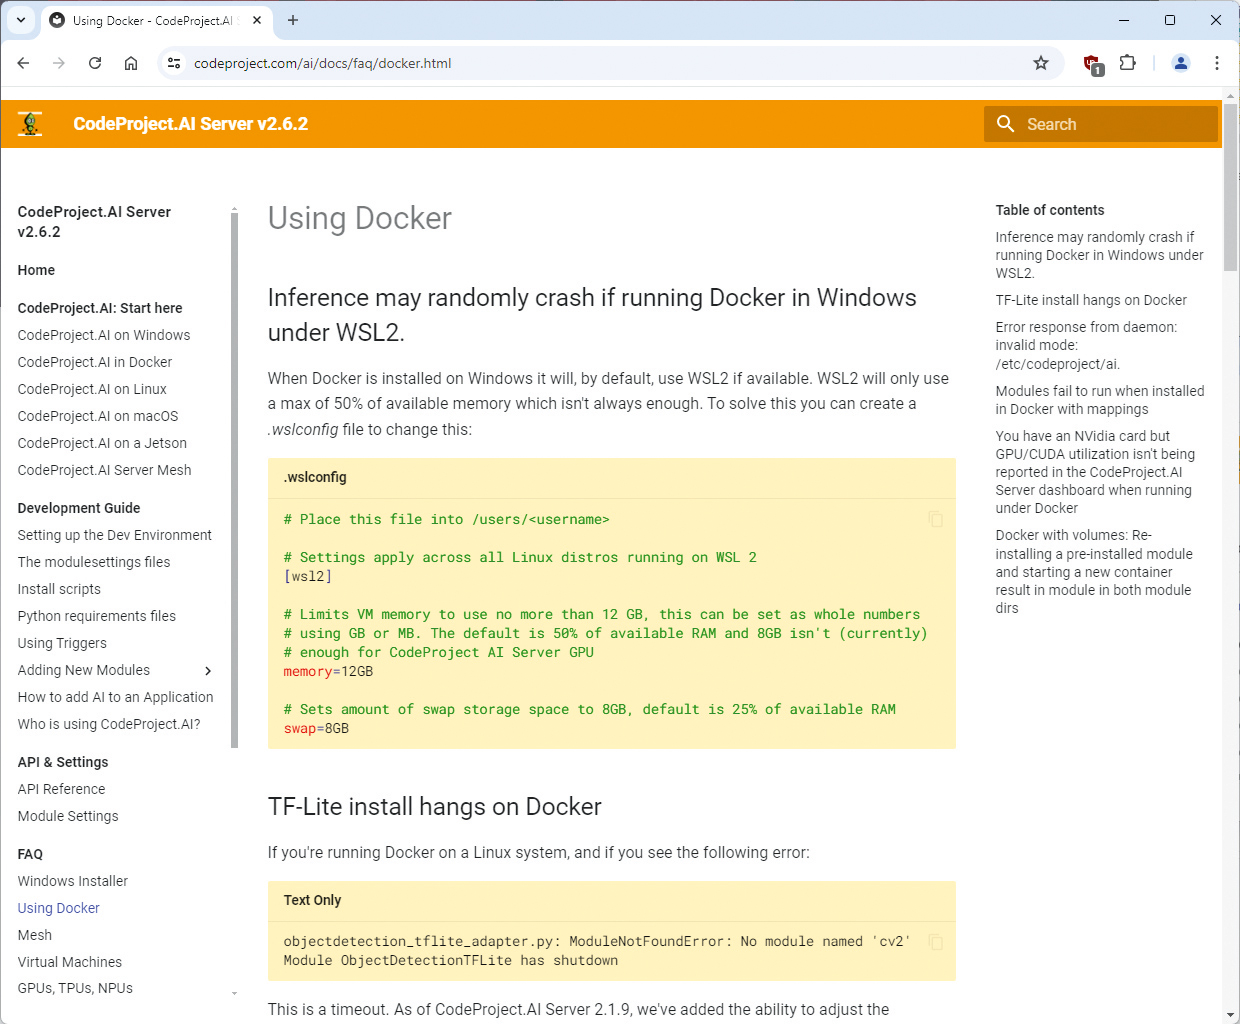The width and height of the screenshot is (1240, 1024).
Task: Open the Home sidebar link
Action: pyautogui.click(x=36, y=270)
